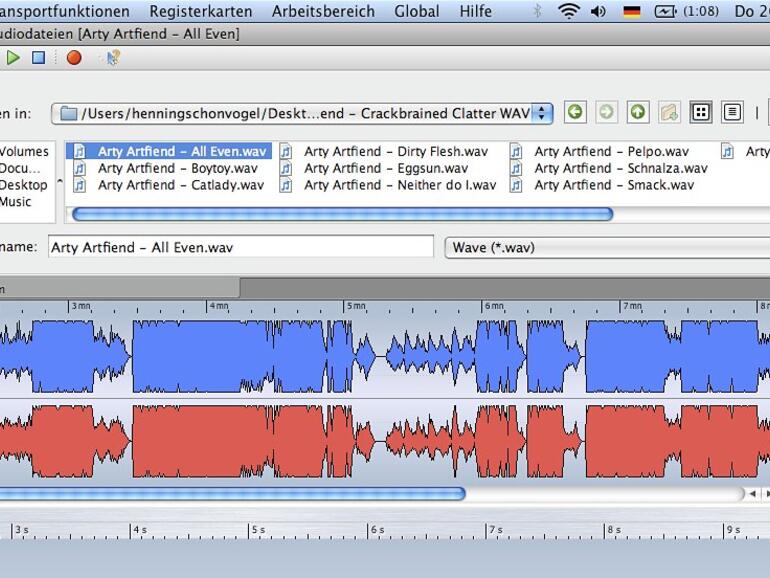This screenshot has height=578, width=770.
Task: Switch file browser to list details view
Action: 732,113
